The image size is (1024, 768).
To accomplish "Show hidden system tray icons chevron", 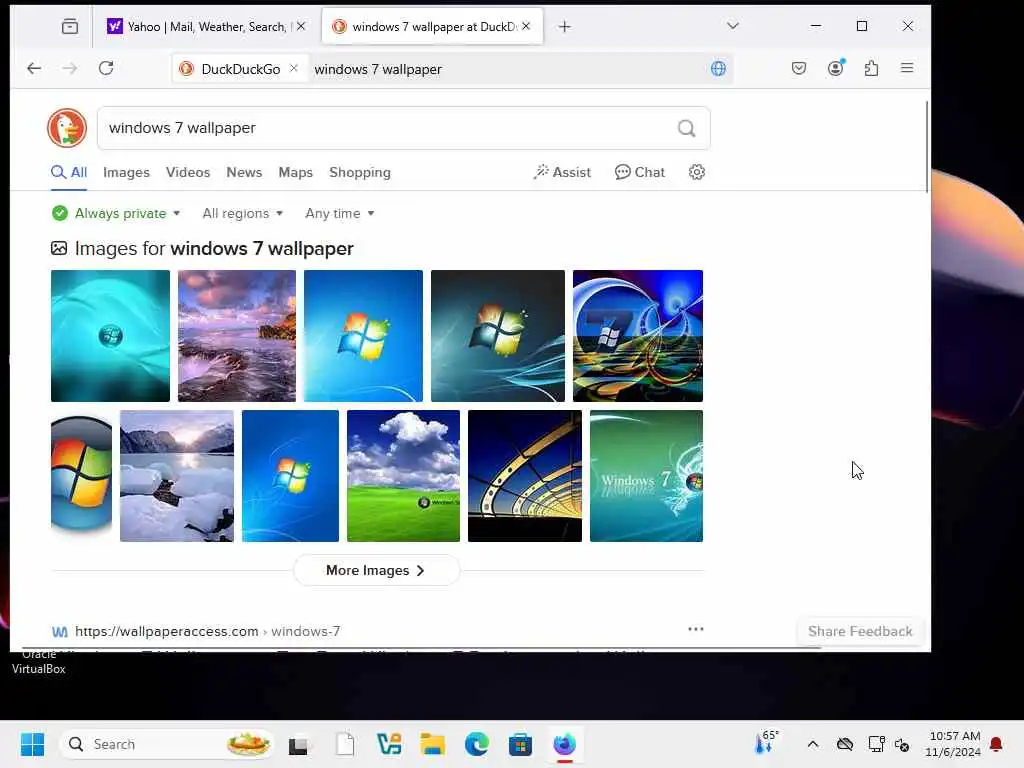I will 812,744.
